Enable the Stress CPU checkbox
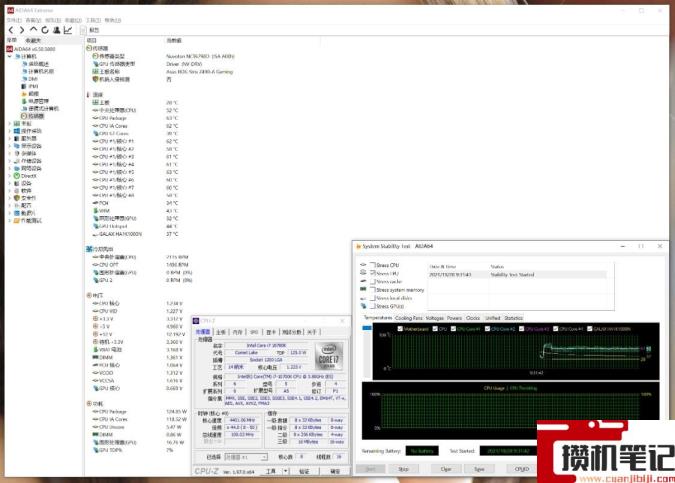Viewport: 675px width, 483px height. click(x=373, y=265)
